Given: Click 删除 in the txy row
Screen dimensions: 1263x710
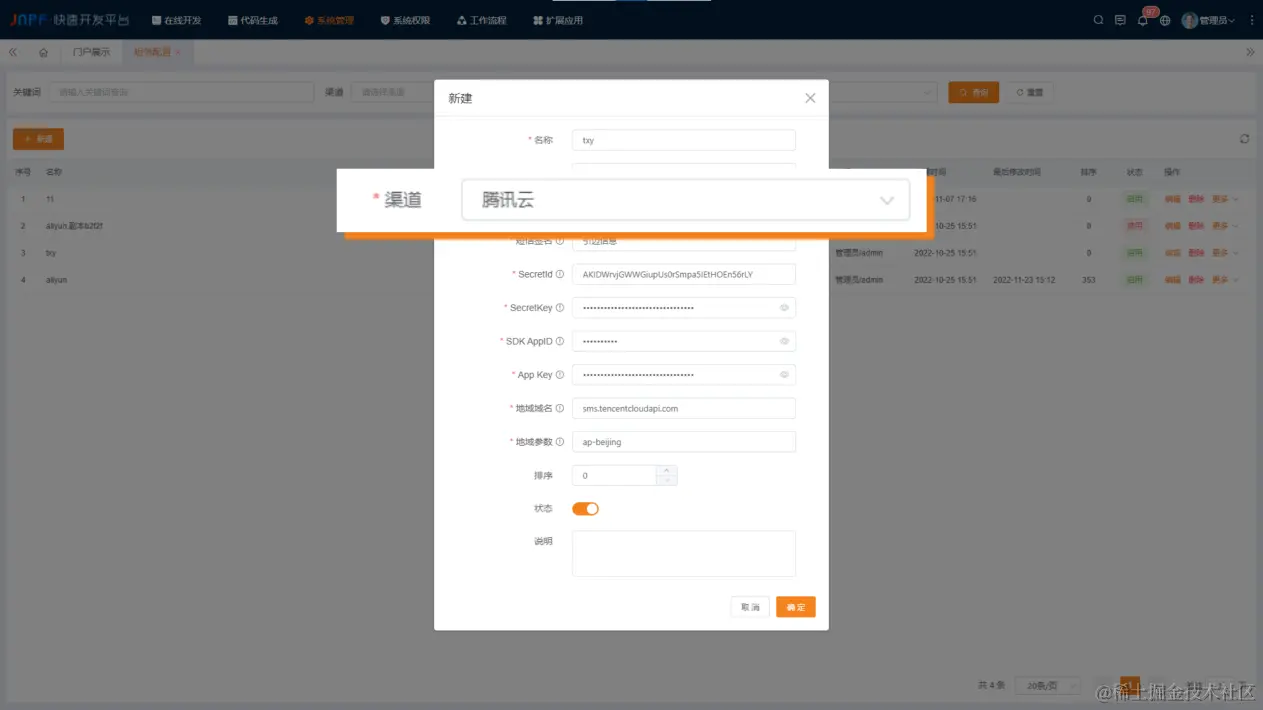Looking at the screenshot, I should (x=1196, y=253).
